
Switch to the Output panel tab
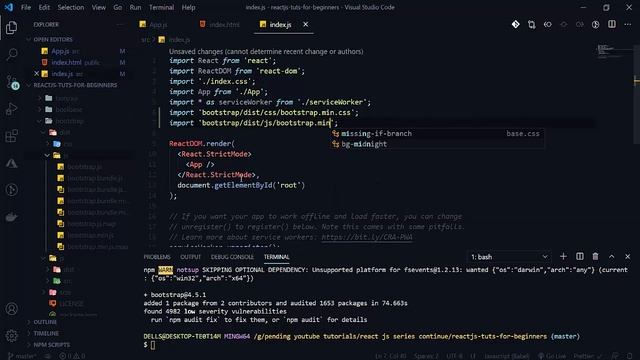191,257
